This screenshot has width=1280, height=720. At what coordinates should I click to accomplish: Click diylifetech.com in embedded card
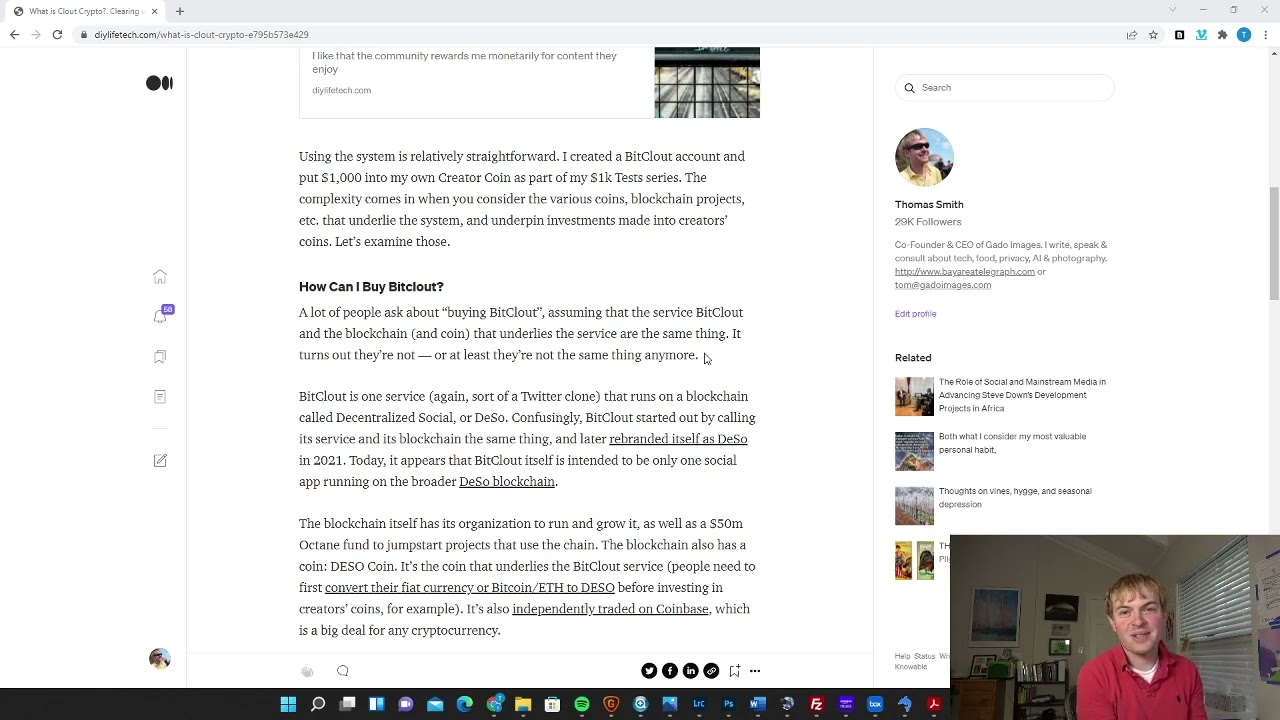click(341, 90)
